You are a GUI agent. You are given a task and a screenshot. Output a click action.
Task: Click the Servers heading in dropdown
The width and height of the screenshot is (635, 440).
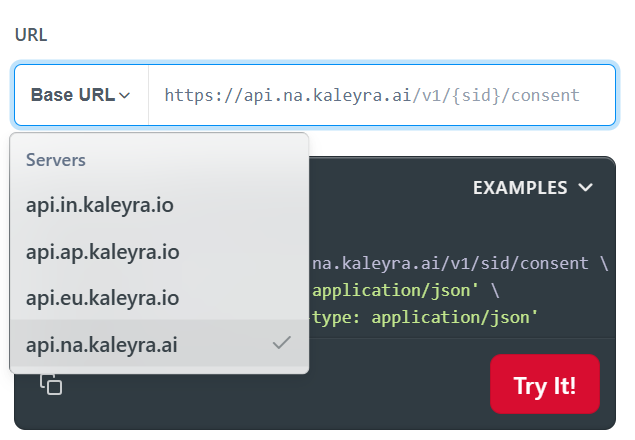click(x=56, y=160)
